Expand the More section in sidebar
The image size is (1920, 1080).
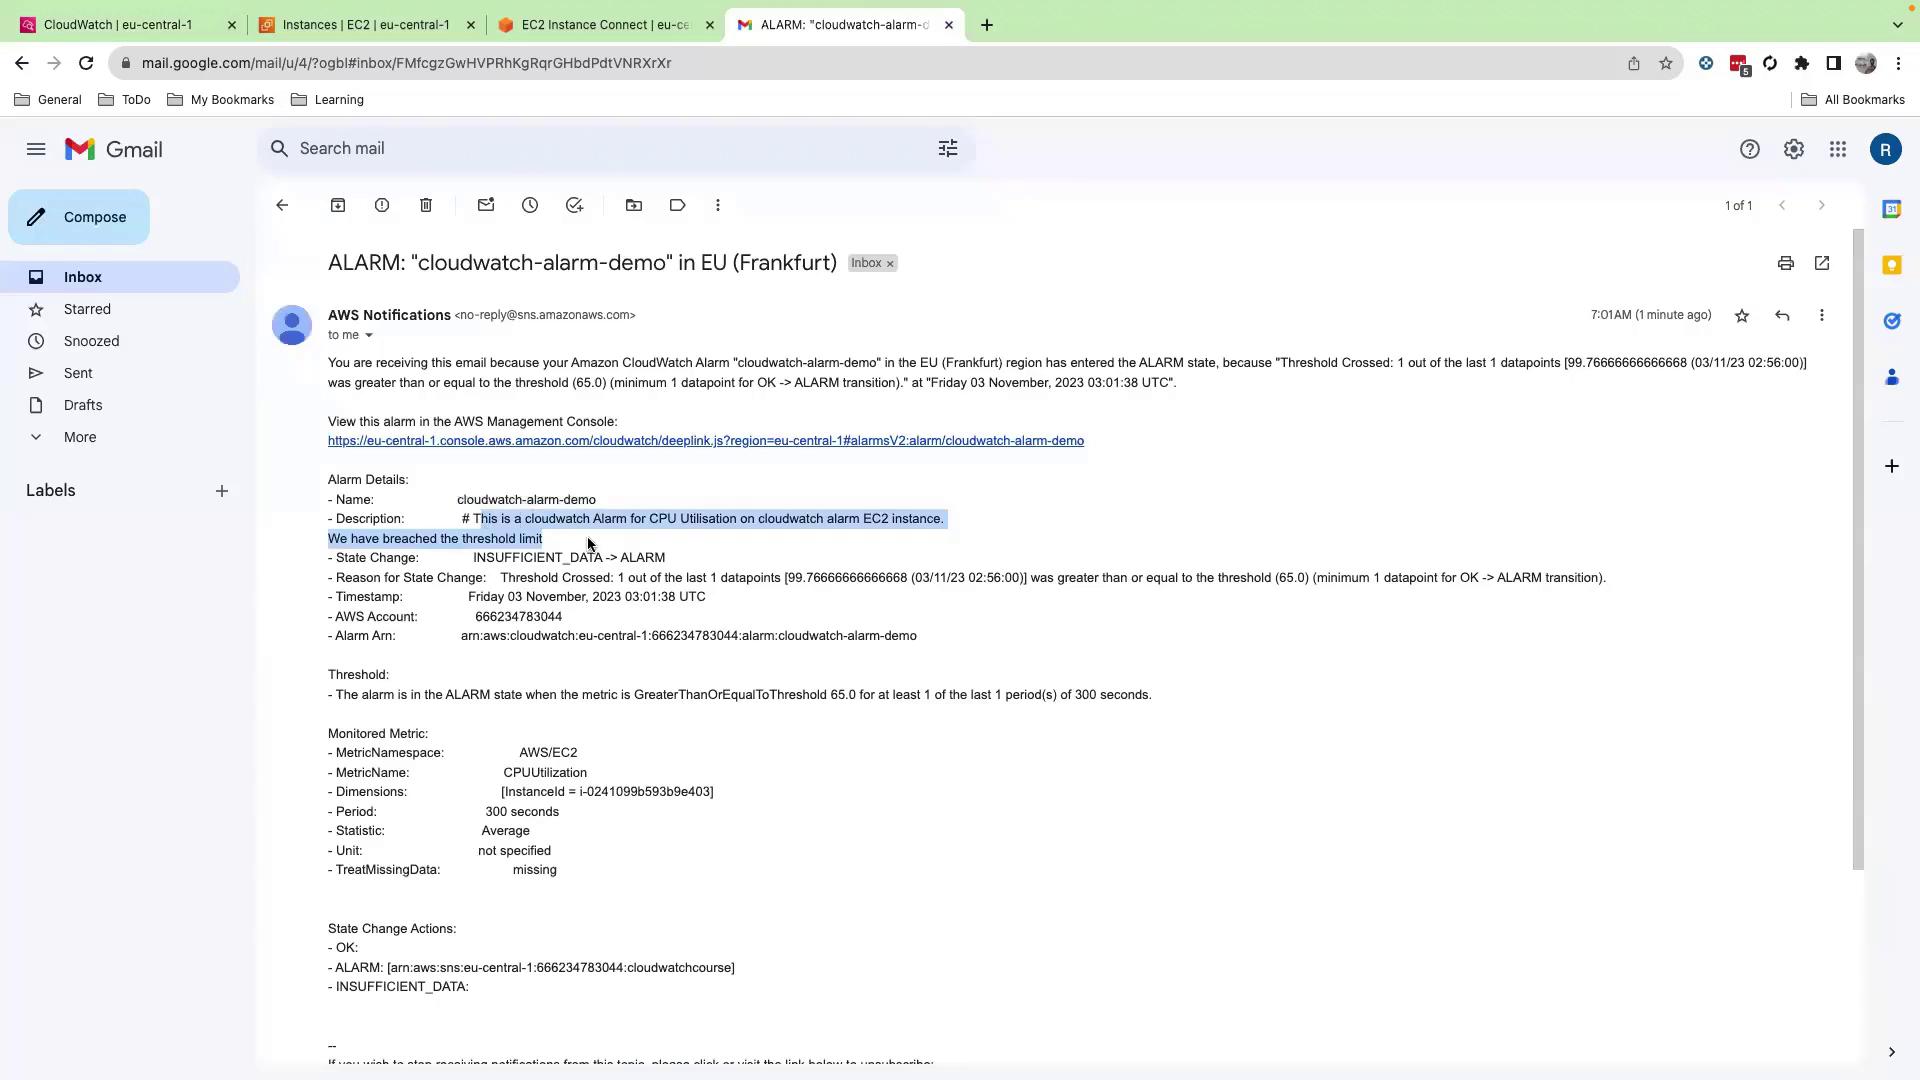[x=80, y=437]
